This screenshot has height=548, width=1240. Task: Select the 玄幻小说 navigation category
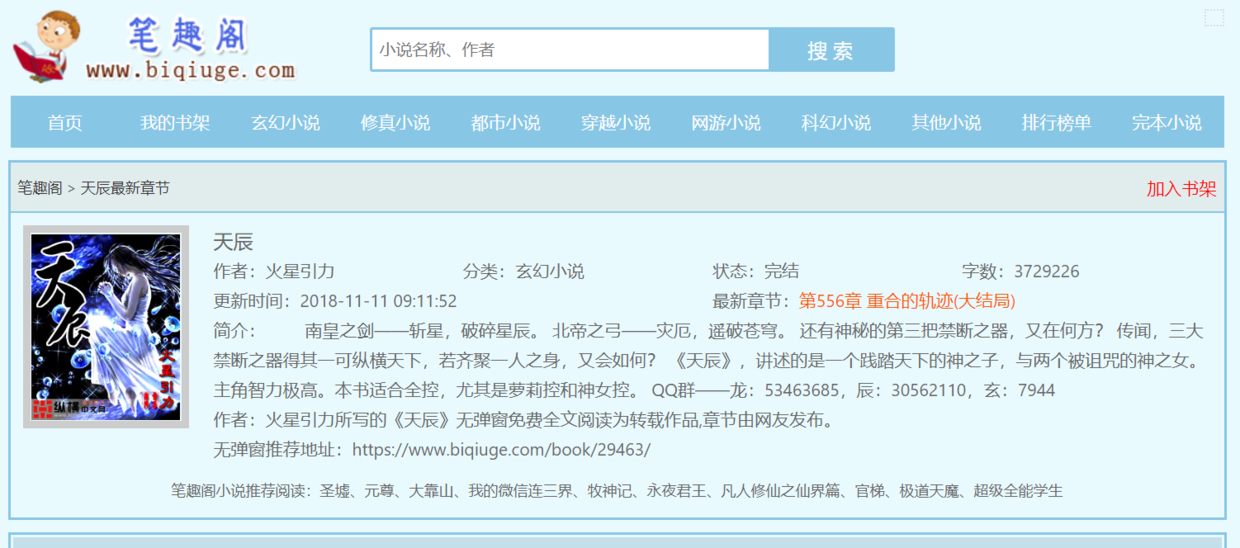click(285, 123)
